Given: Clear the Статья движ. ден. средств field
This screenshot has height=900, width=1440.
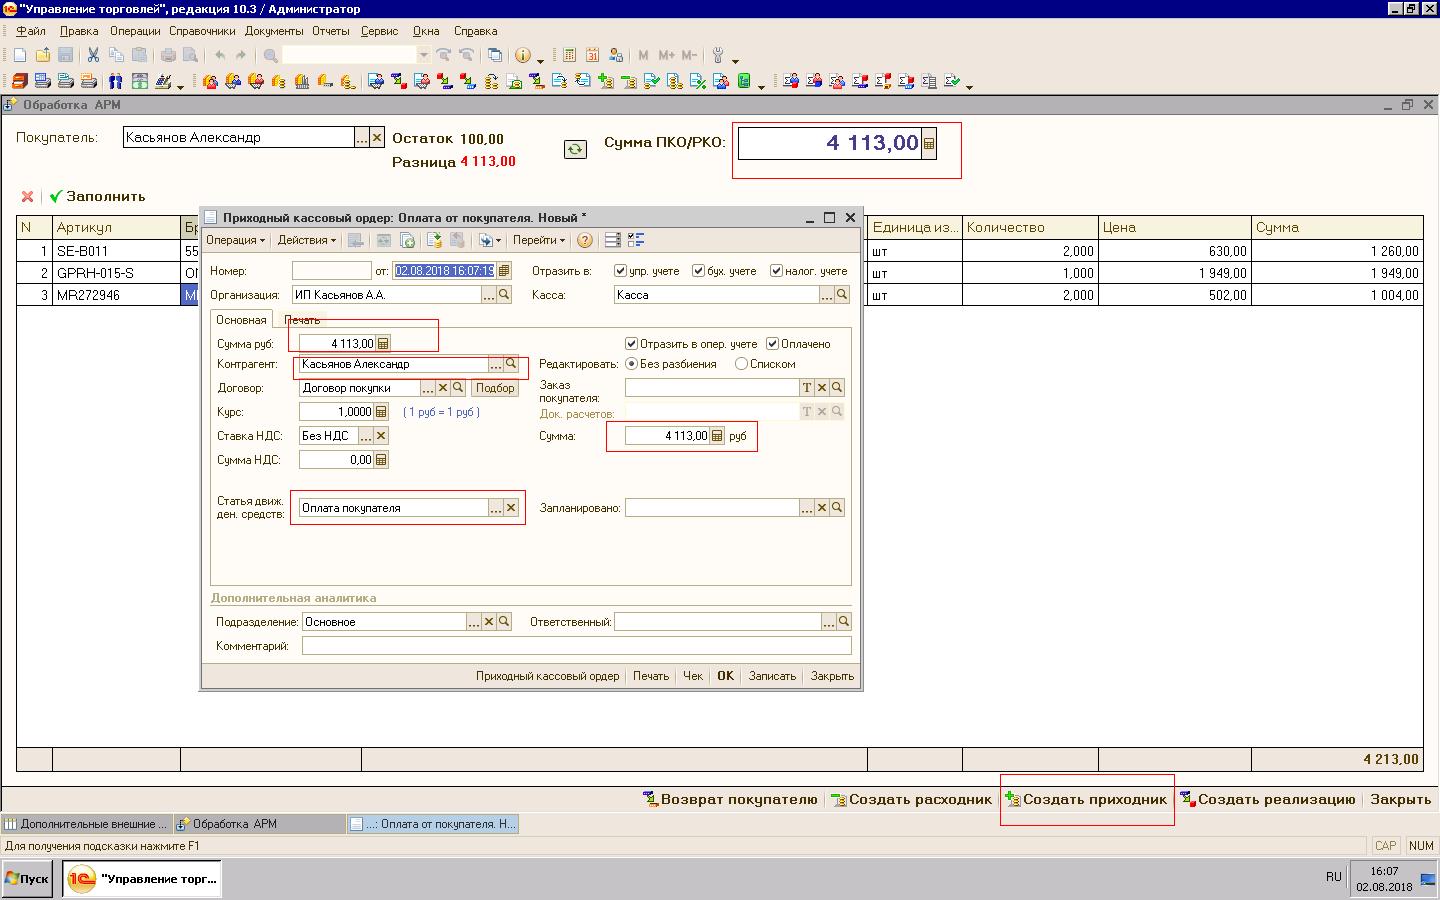Looking at the screenshot, I should (x=511, y=508).
